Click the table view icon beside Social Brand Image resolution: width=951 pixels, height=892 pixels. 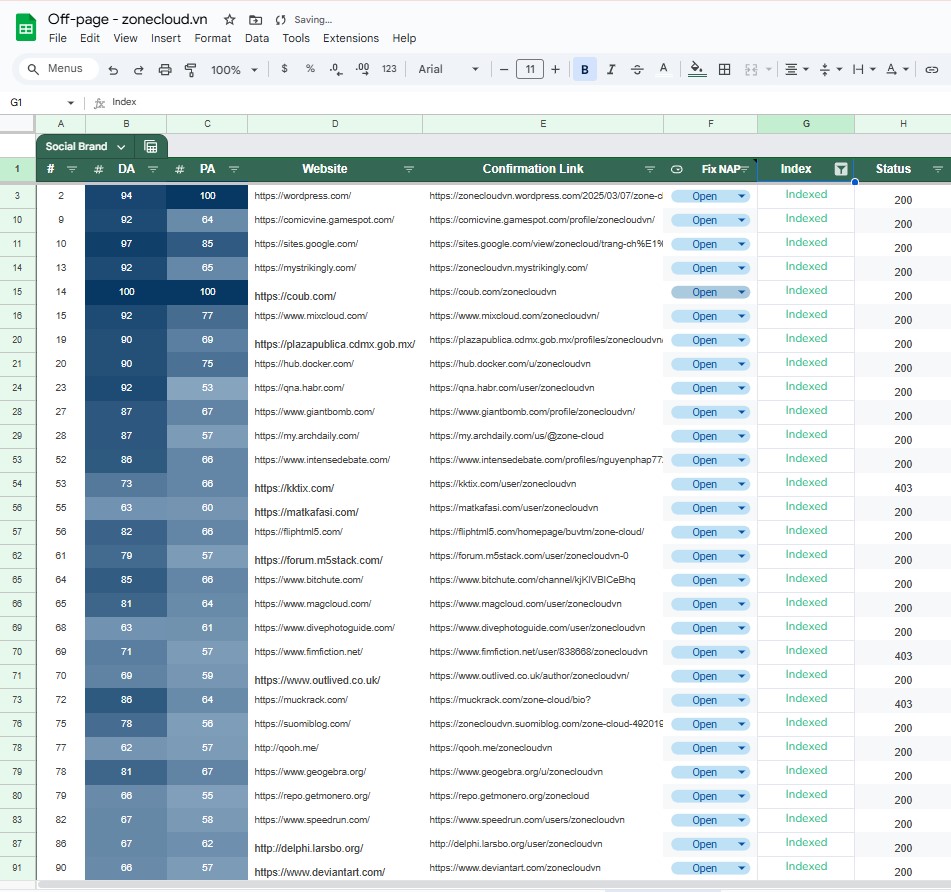tap(151, 147)
